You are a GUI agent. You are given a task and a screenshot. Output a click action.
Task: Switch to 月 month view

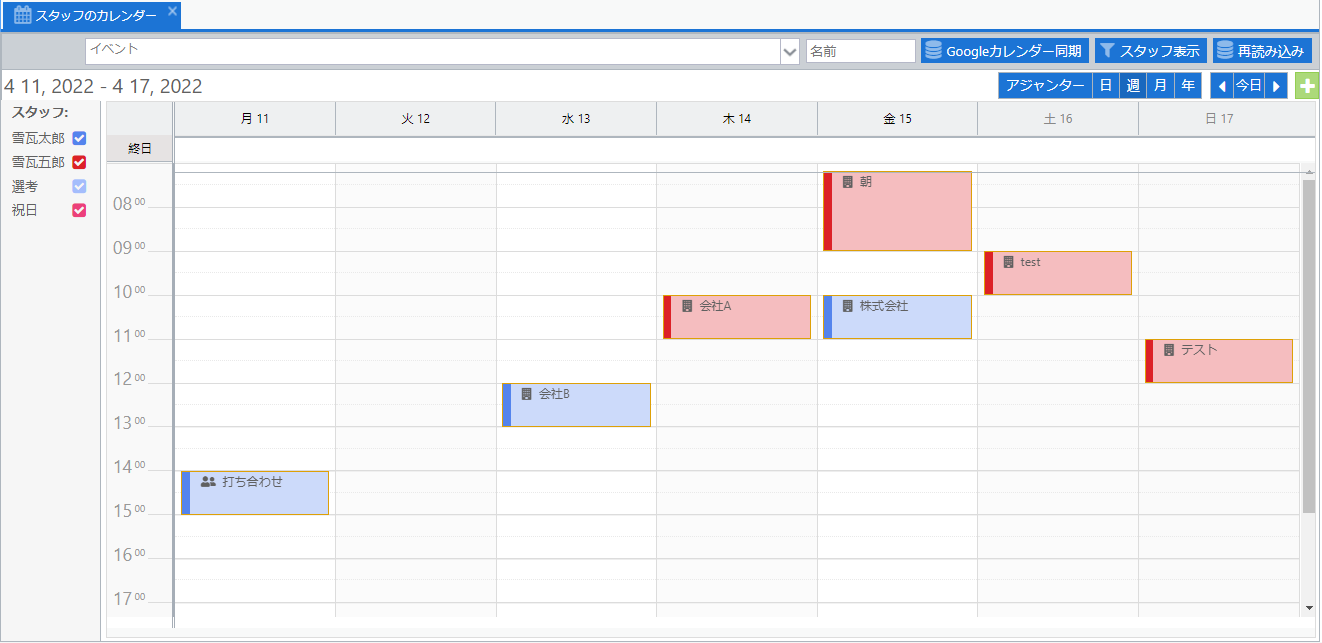(1160, 86)
